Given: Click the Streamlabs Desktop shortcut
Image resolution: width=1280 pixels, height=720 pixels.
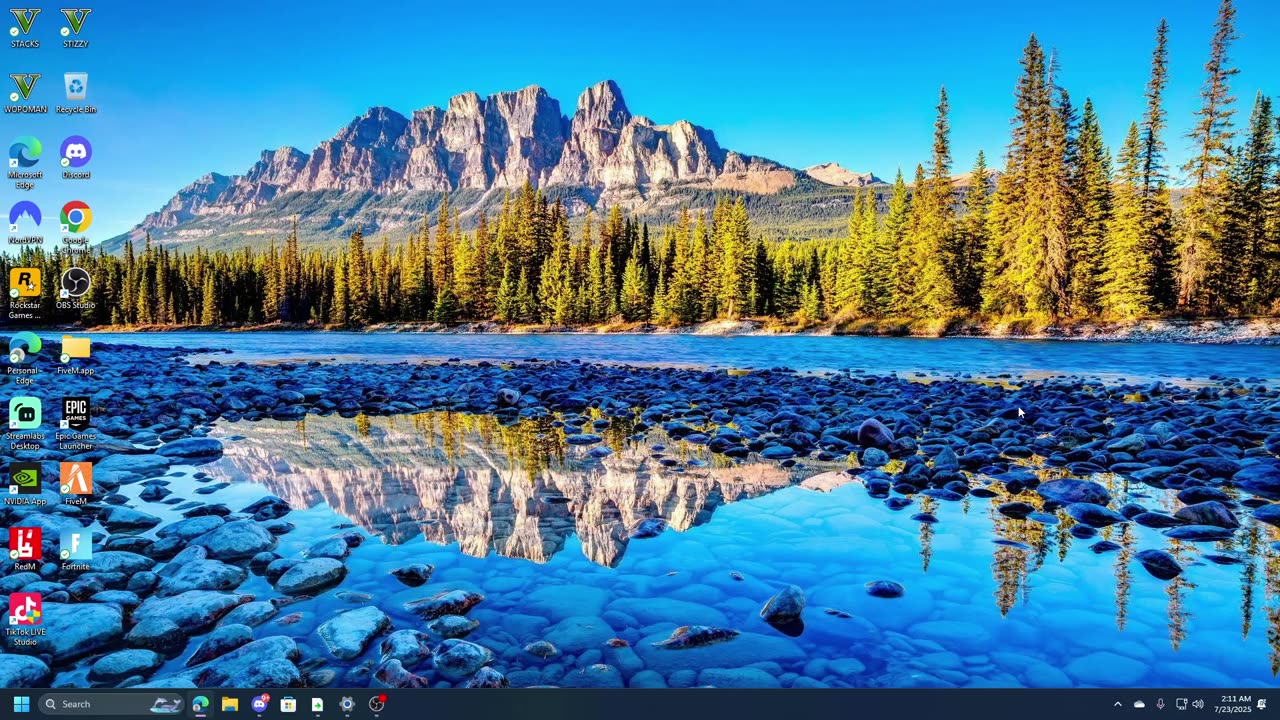Looking at the screenshot, I should (25, 424).
